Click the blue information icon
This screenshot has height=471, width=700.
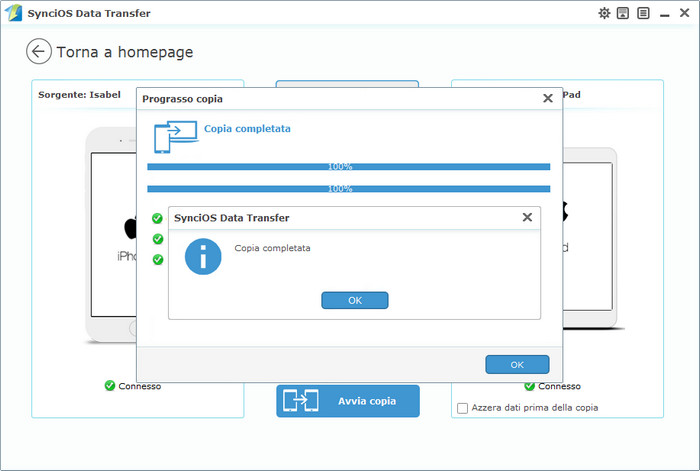[203, 257]
